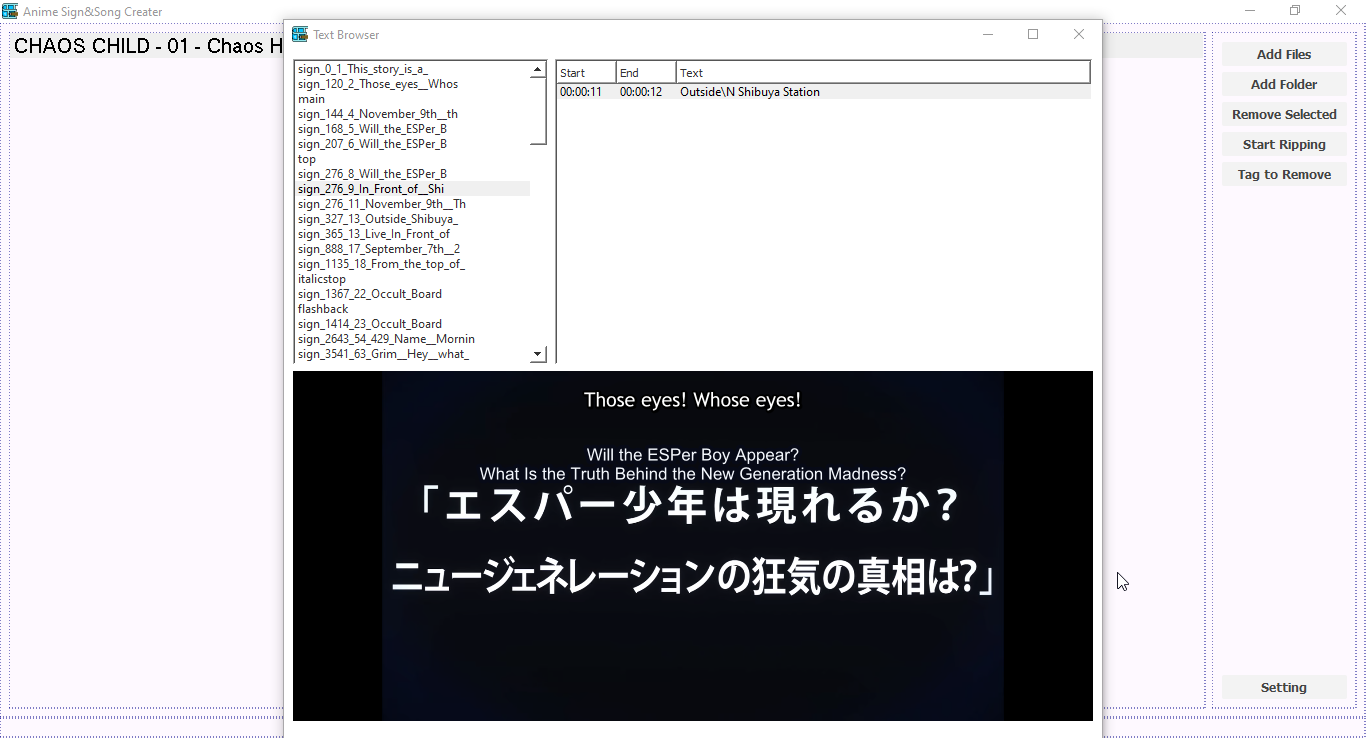
Task: Select sign_120_2_Those_eyes__Whos entry
Action: pos(412,84)
